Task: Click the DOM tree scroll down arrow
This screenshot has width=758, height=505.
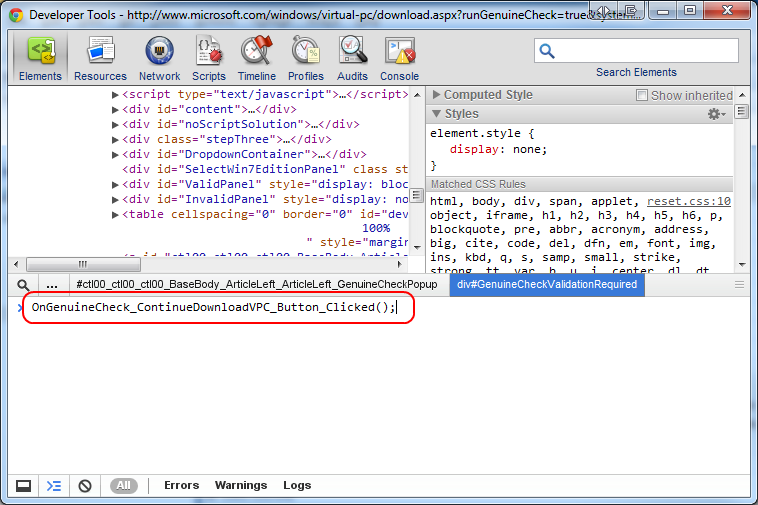Action: [417, 247]
